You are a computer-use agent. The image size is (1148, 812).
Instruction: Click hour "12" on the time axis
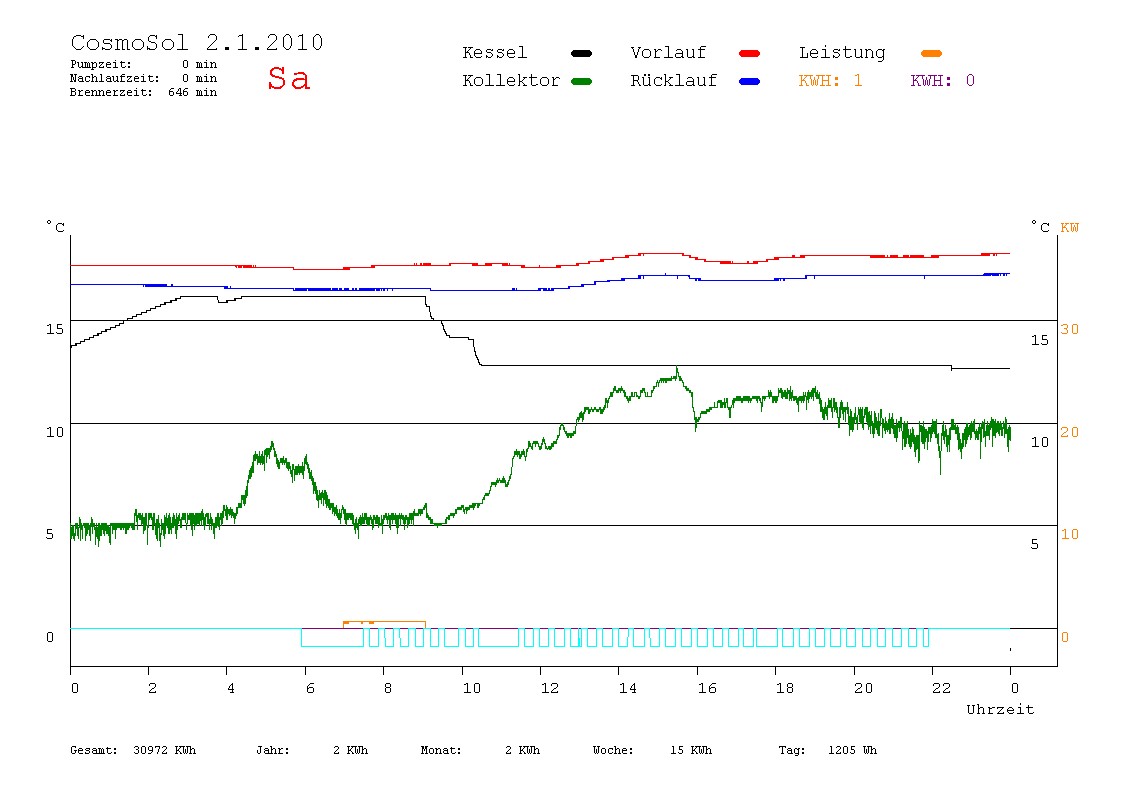pos(550,688)
